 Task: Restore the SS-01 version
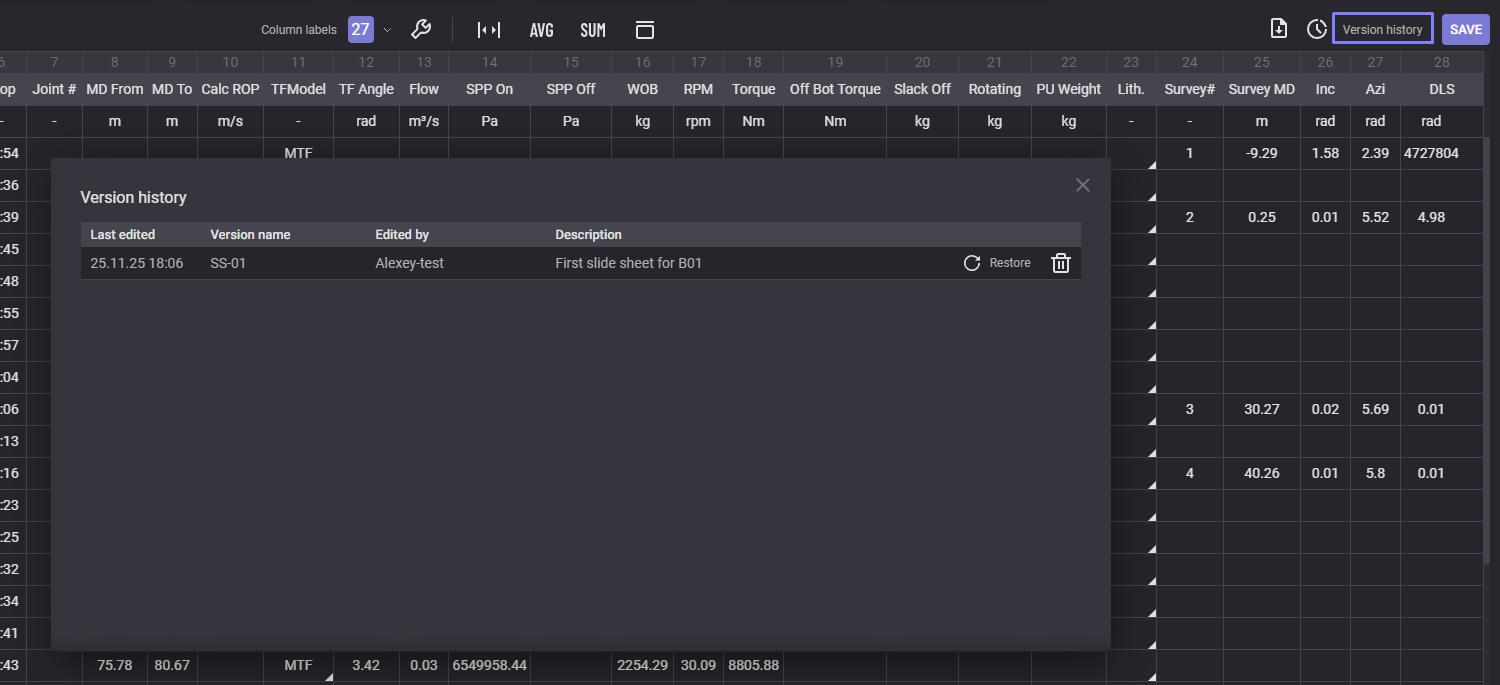tap(997, 263)
